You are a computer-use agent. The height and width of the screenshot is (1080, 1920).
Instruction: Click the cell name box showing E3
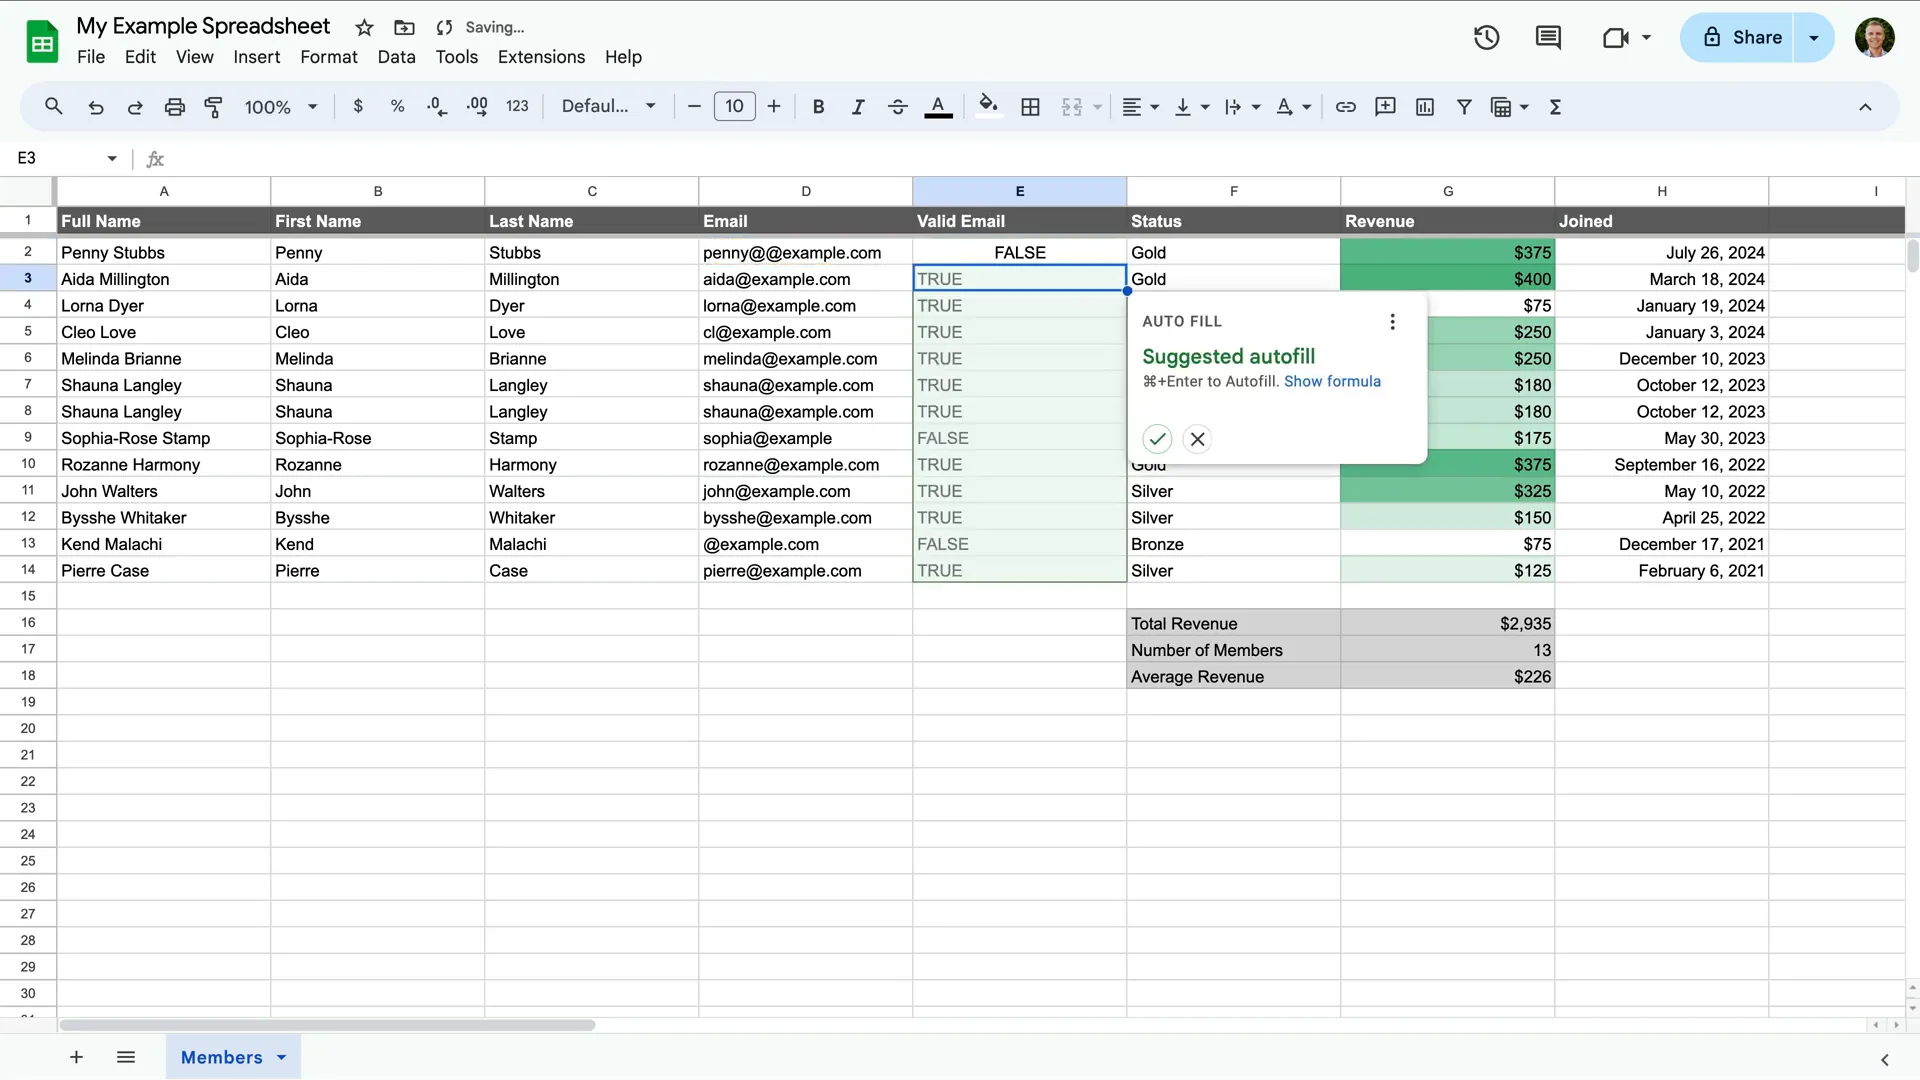tap(60, 157)
